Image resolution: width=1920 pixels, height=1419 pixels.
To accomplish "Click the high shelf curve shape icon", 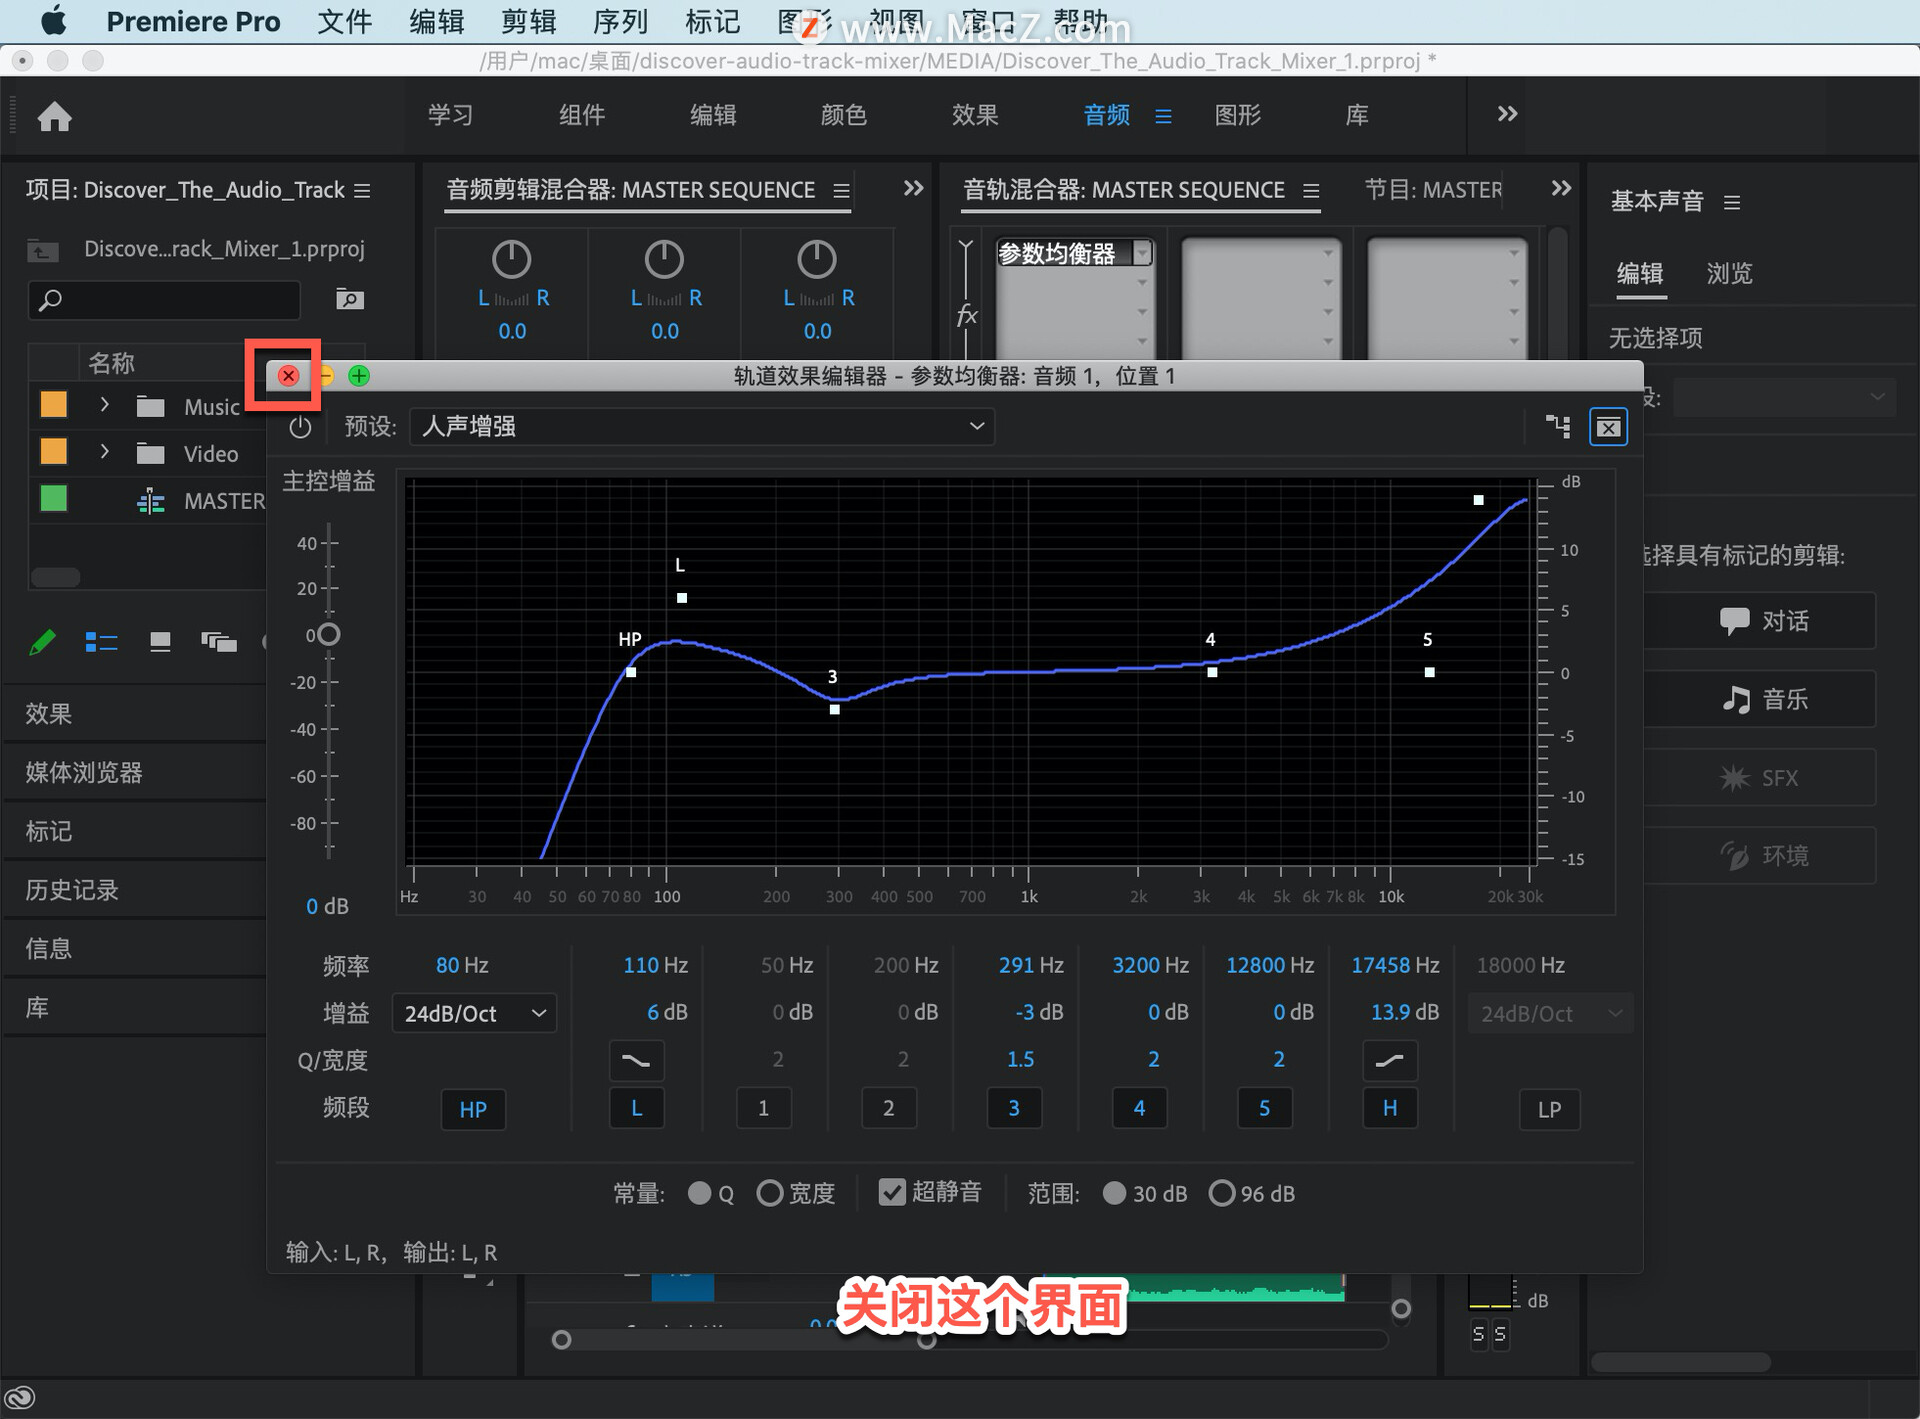I will click(1389, 1060).
